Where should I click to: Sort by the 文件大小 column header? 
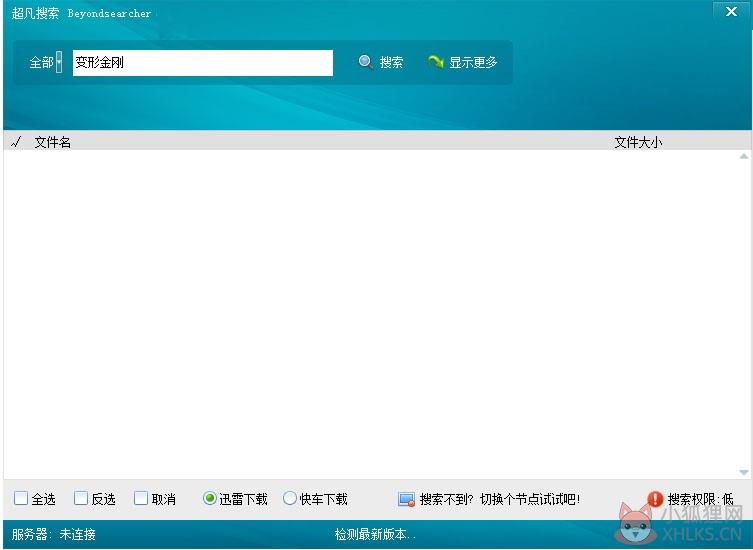pyautogui.click(x=638, y=142)
